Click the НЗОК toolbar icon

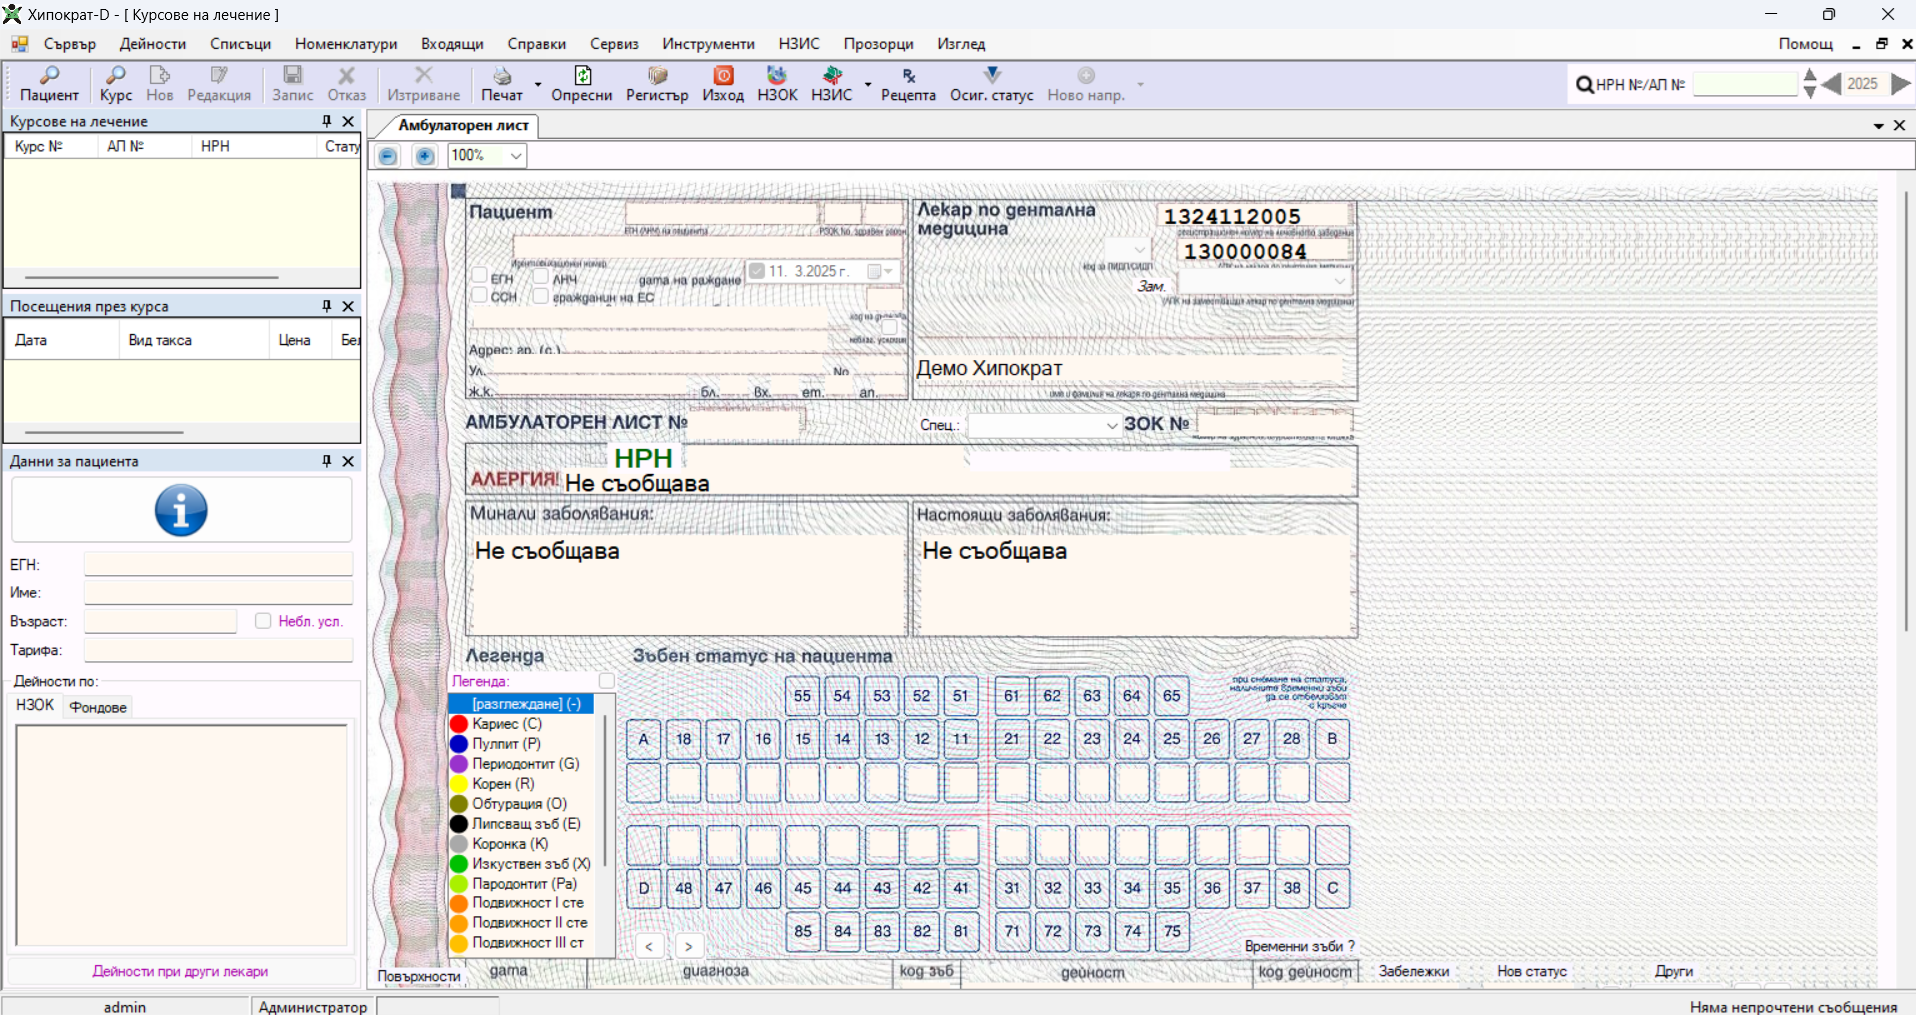pos(777,84)
